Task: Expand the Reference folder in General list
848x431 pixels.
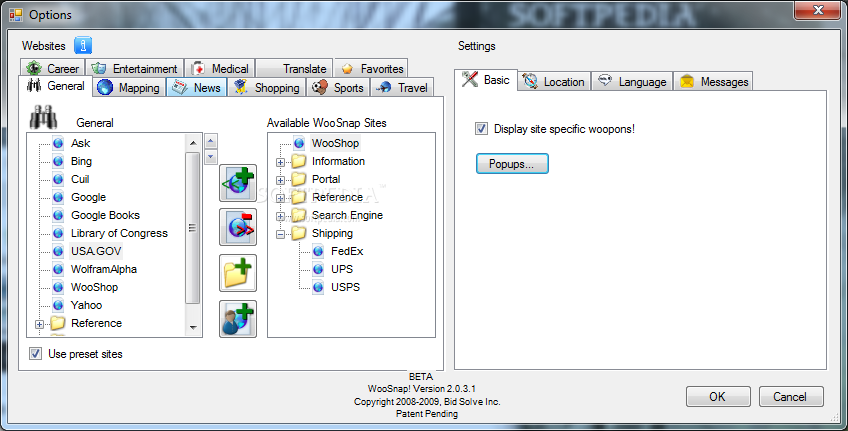Action: coord(39,324)
